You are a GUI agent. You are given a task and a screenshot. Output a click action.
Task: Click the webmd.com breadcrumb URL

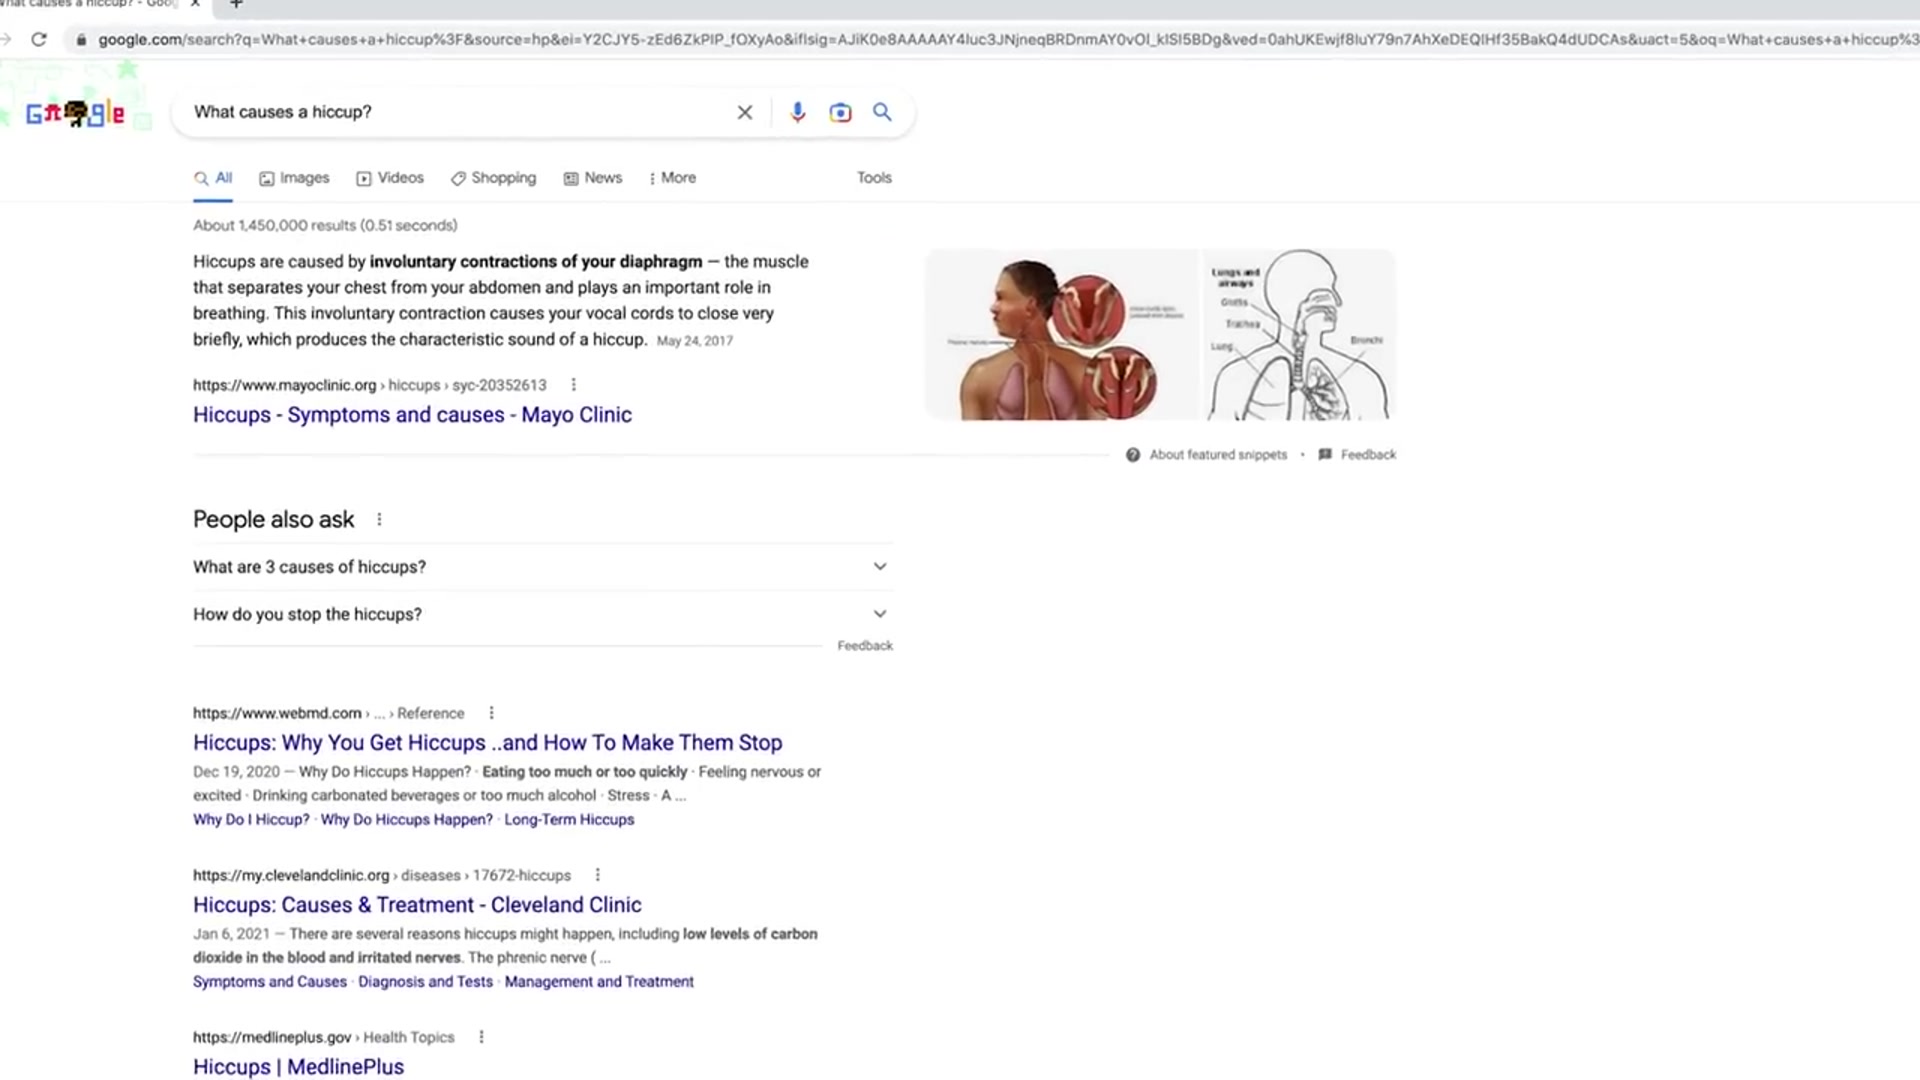coord(328,713)
